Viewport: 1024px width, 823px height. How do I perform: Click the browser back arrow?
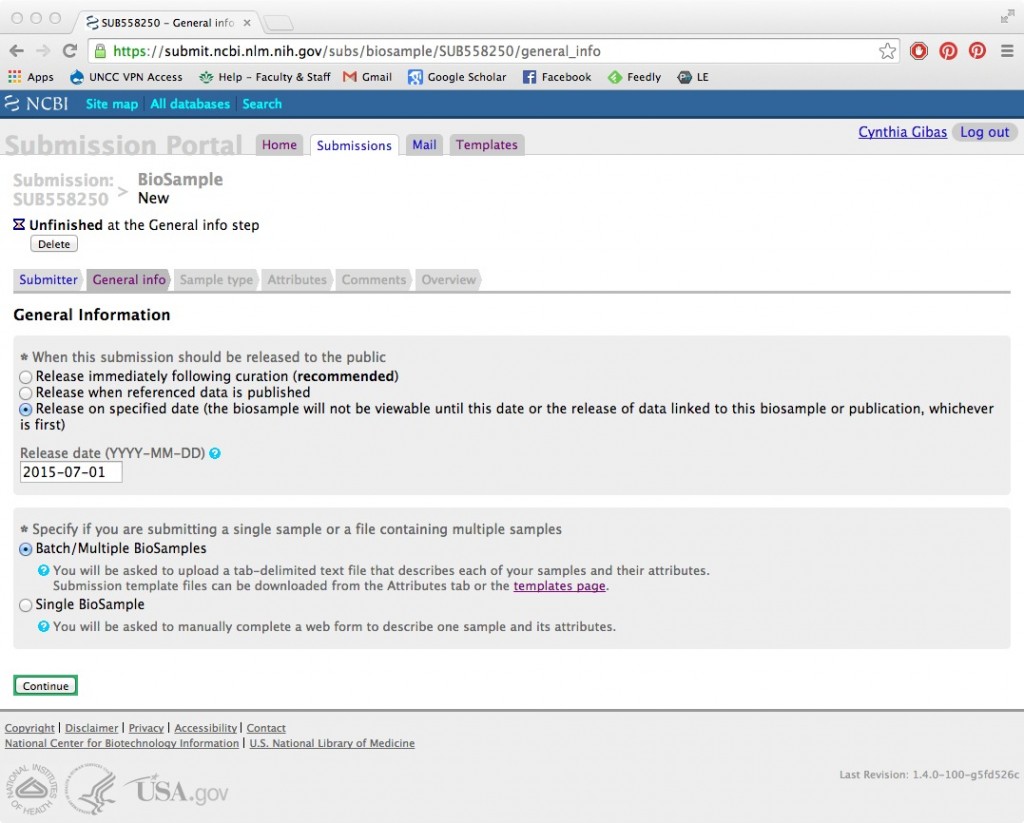click(17, 51)
